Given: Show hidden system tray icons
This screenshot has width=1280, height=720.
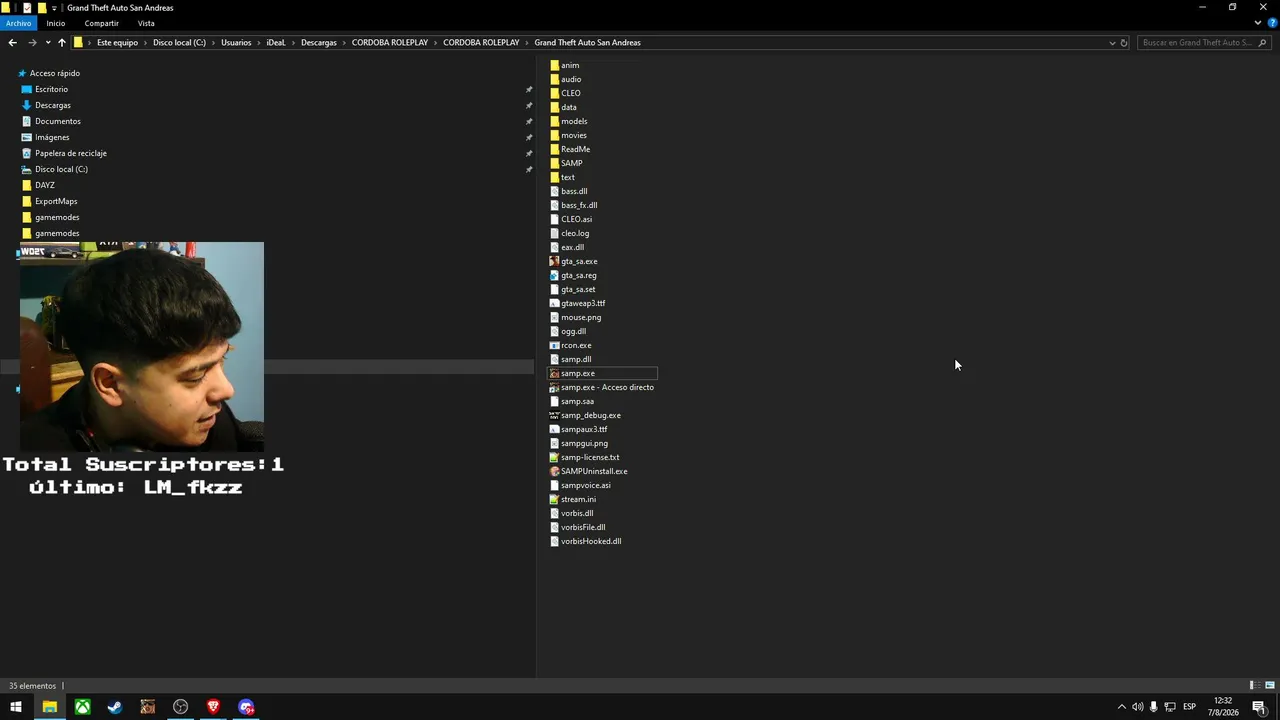Looking at the screenshot, I should [1121, 707].
